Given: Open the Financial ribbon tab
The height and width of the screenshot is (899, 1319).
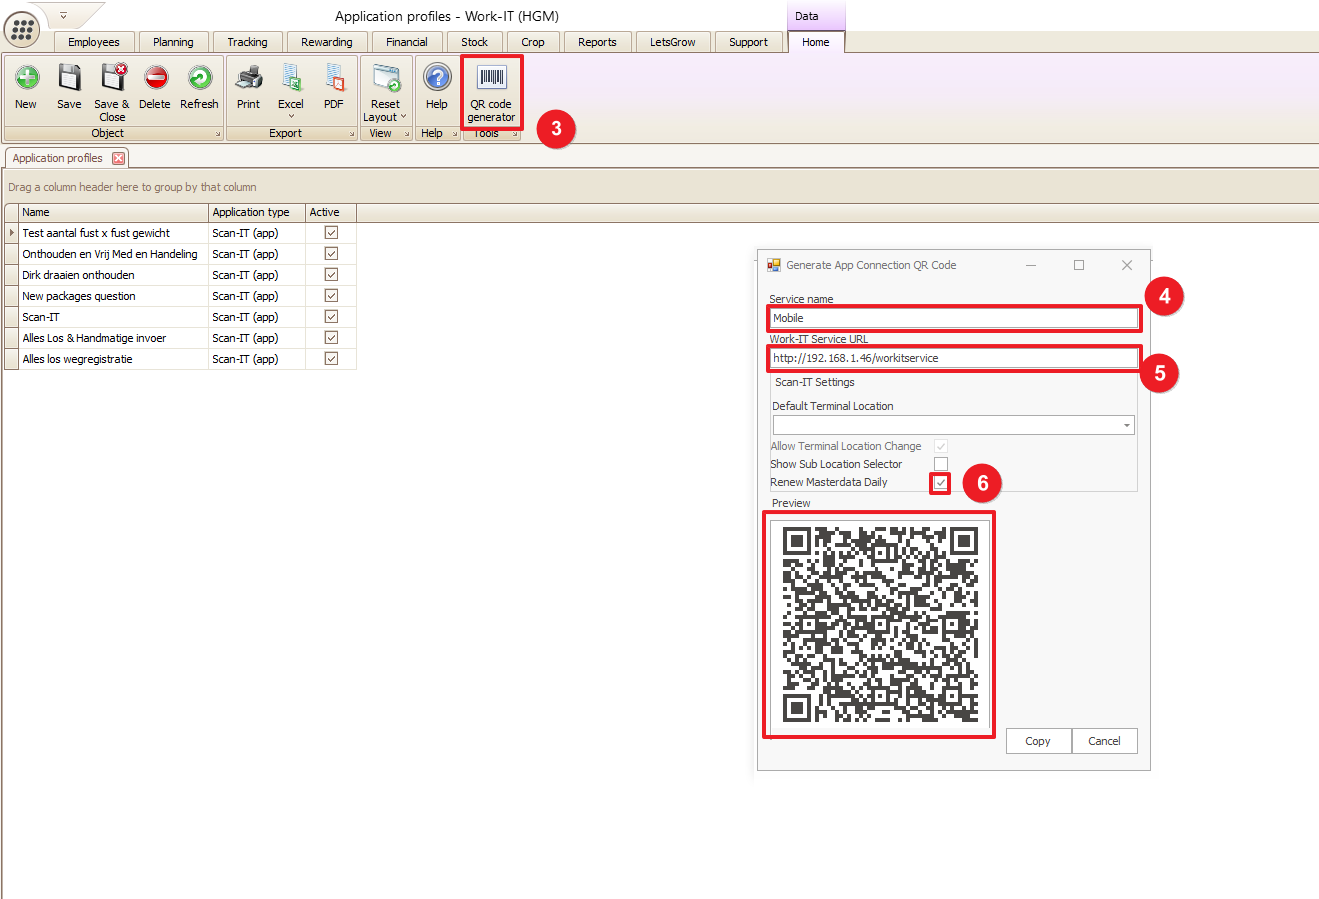Looking at the screenshot, I should pyautogui.click(x=407, y=42).
